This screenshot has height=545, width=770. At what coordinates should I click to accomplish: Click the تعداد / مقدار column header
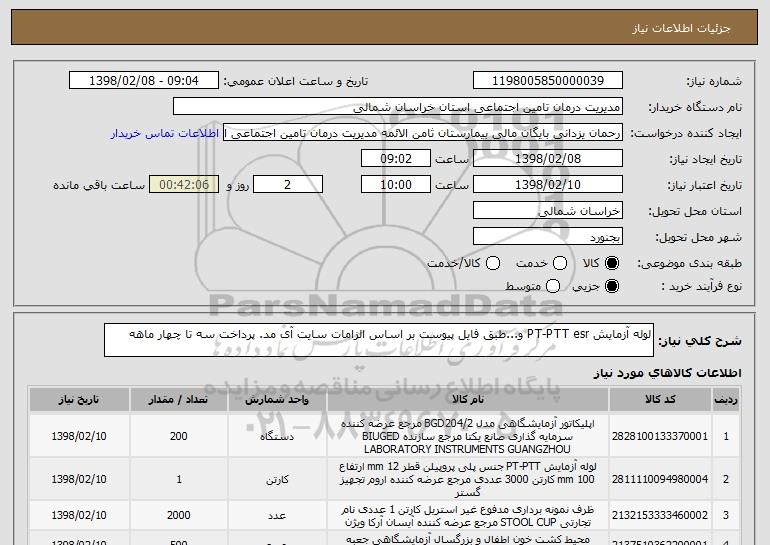pyautogui.click(x=178, y=400)
